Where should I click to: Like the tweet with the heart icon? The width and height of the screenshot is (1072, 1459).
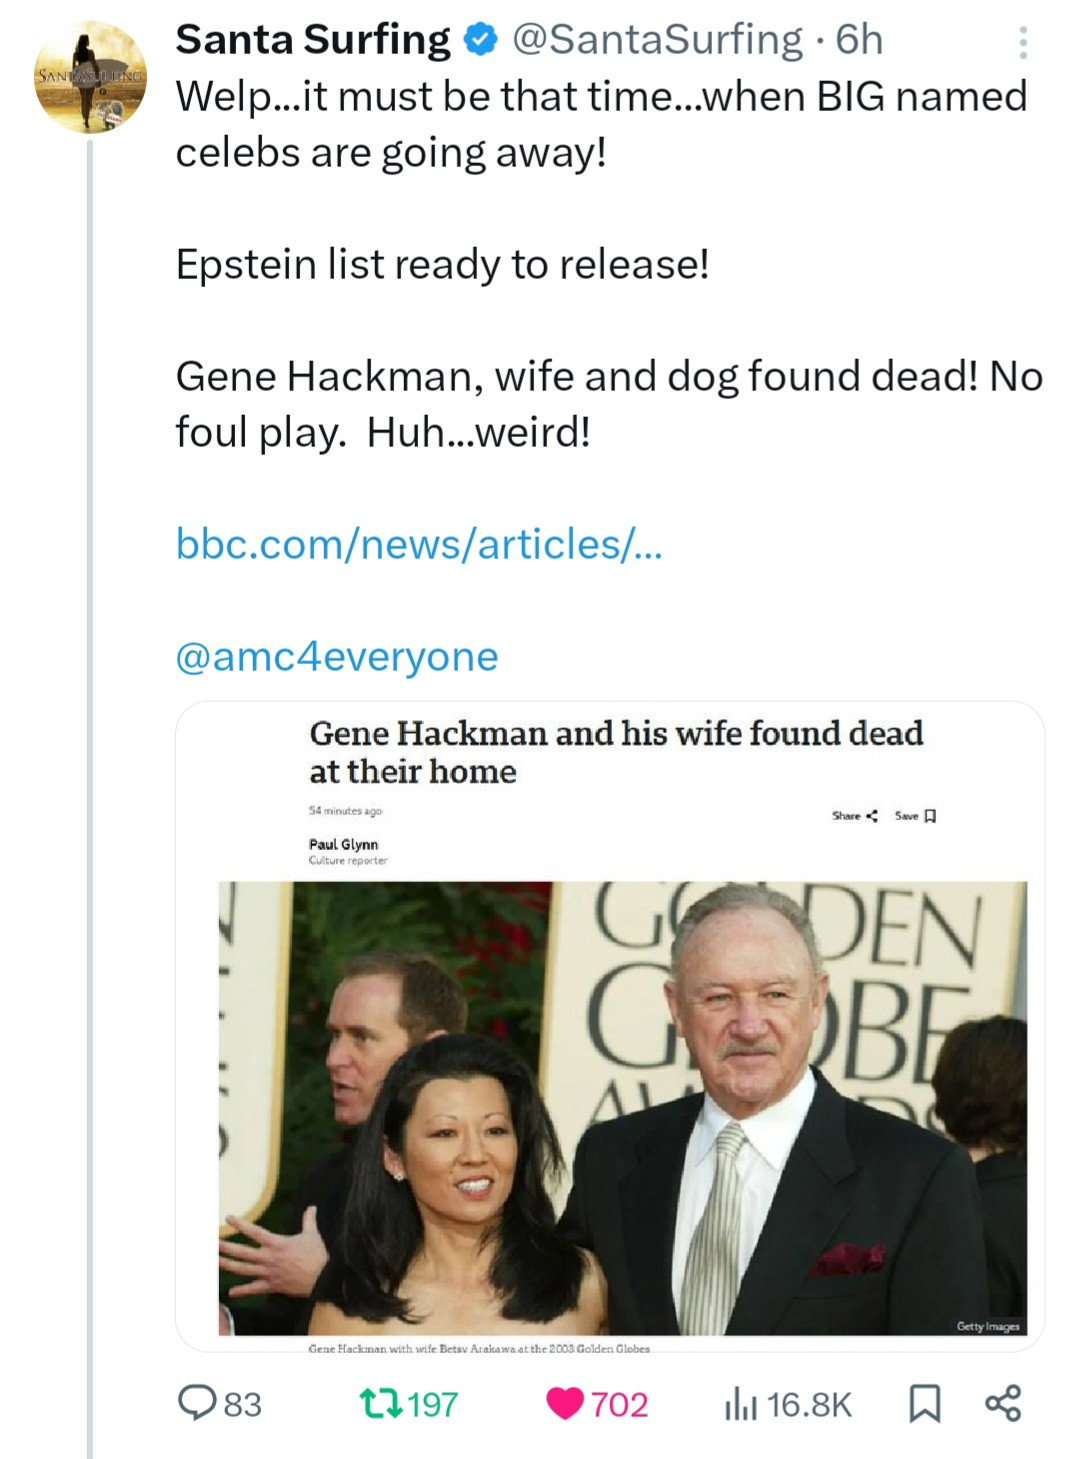coord(565,1403)
